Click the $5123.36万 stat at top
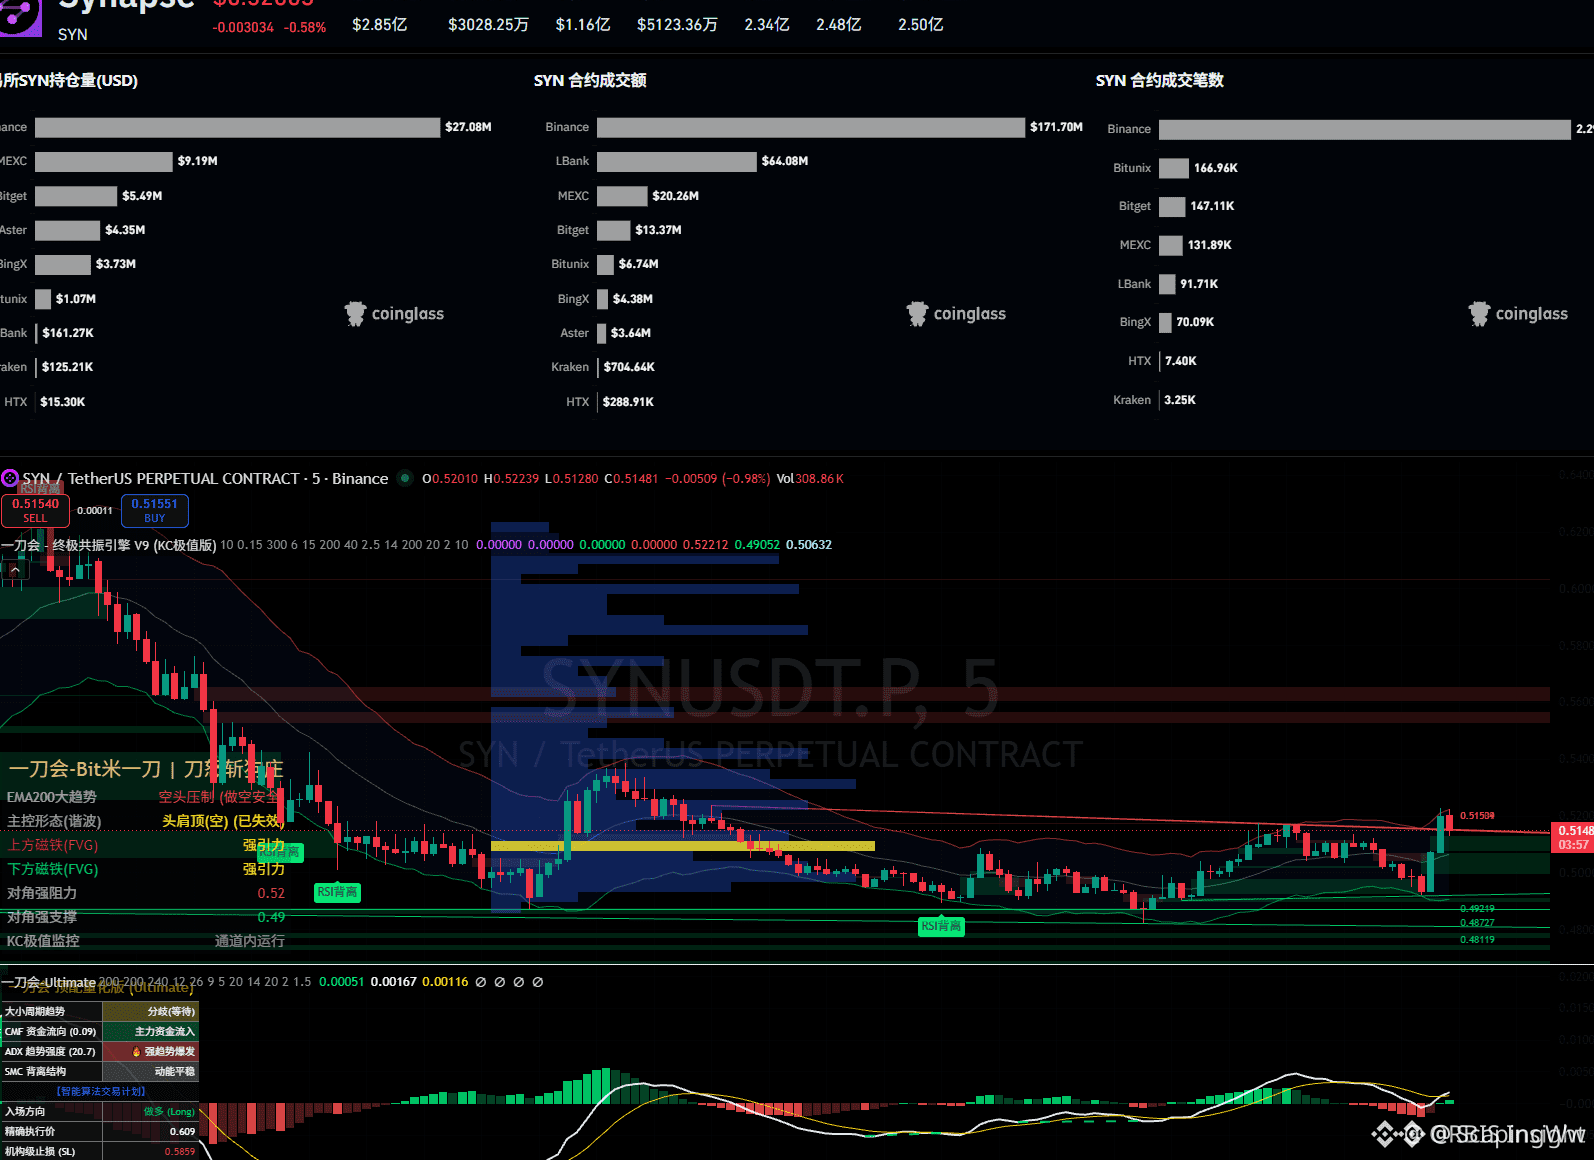The width and height of the screenshot is (1594, 1160). pos(677,25)
